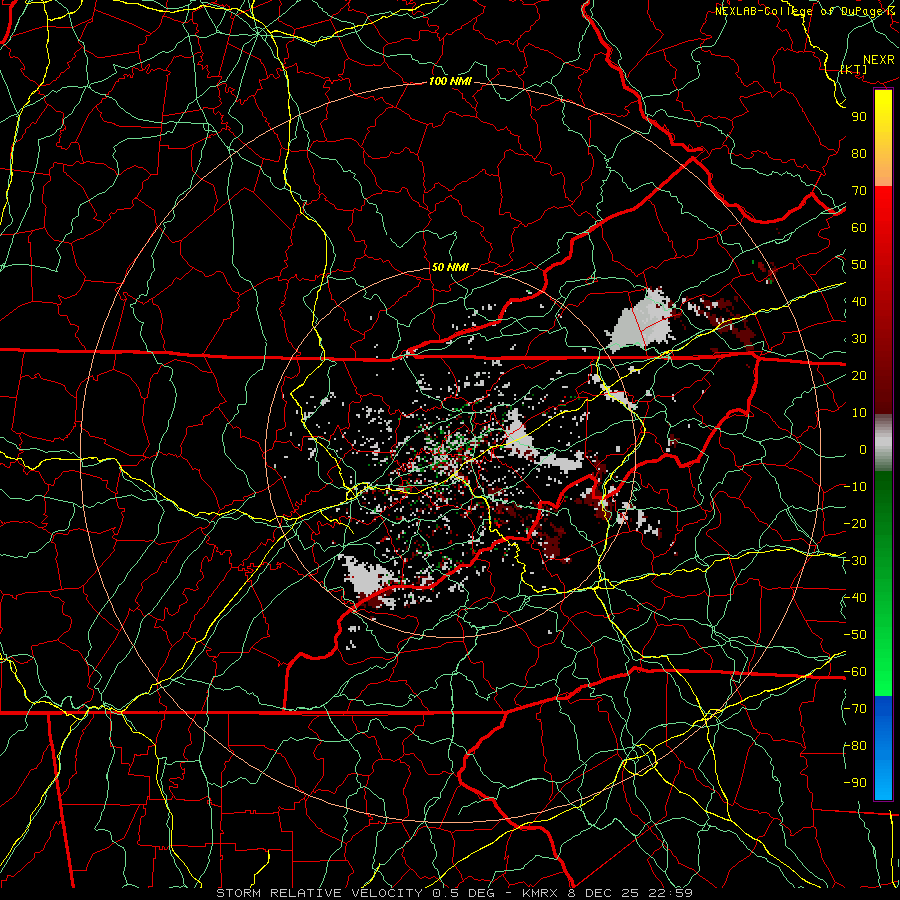Pick the light blue band near -90
This screenshot has width=900, height=900.
pyautogui.click(x=883, y=781)
